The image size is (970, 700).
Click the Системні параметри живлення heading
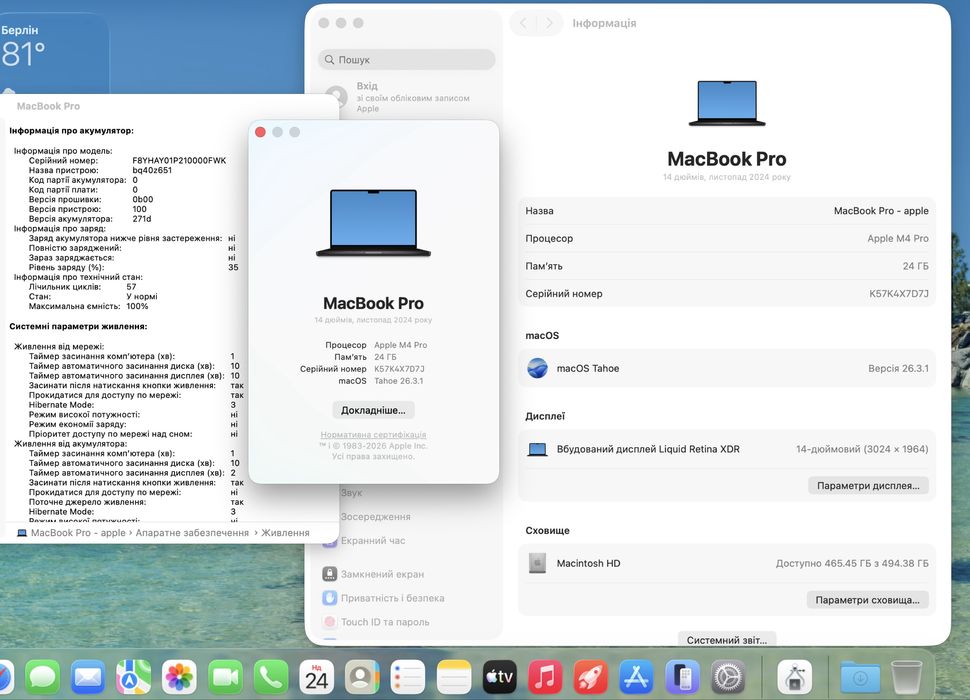tap(78, 326)
